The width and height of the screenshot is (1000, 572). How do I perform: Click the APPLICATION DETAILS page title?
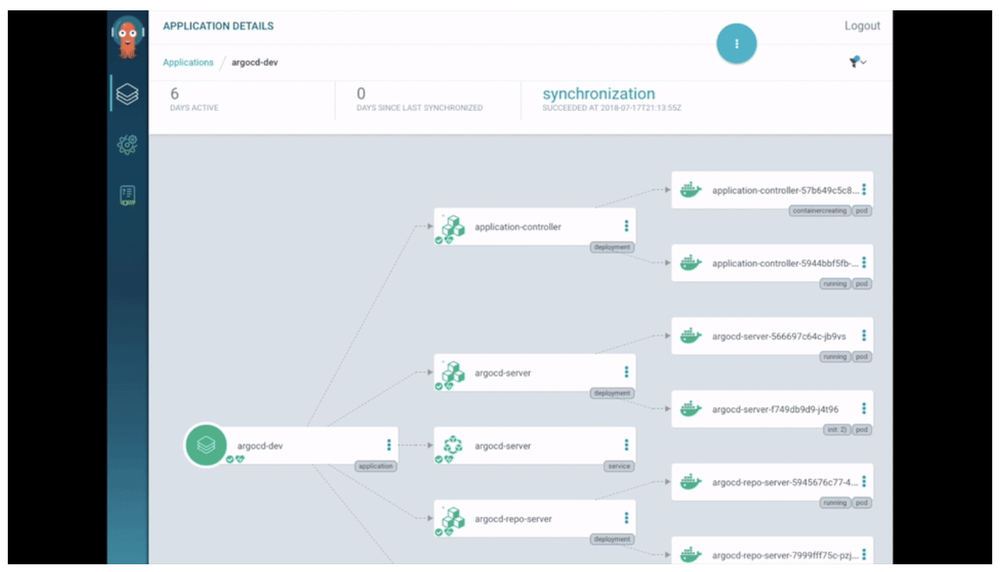click(x=218, y=26)
